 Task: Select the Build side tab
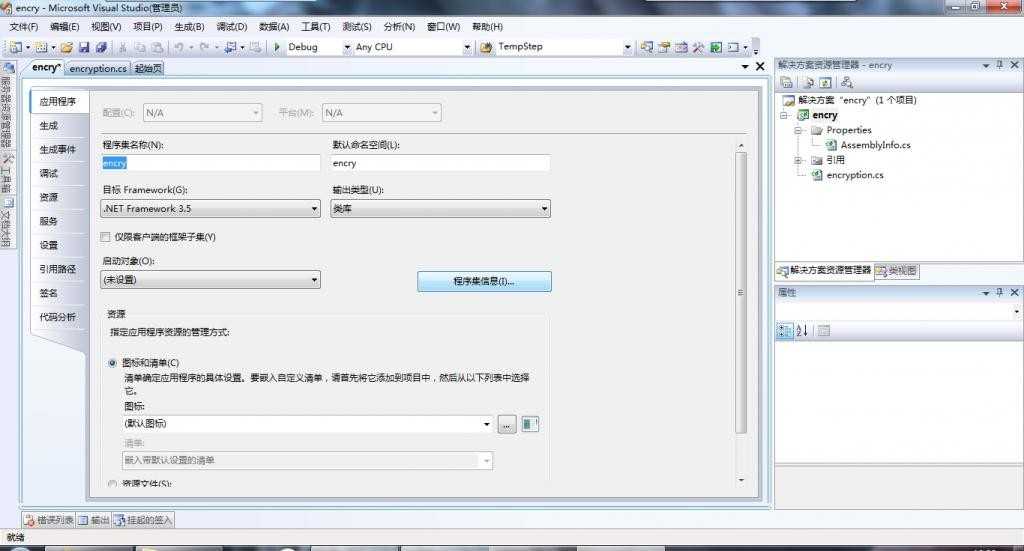[59, 125]
